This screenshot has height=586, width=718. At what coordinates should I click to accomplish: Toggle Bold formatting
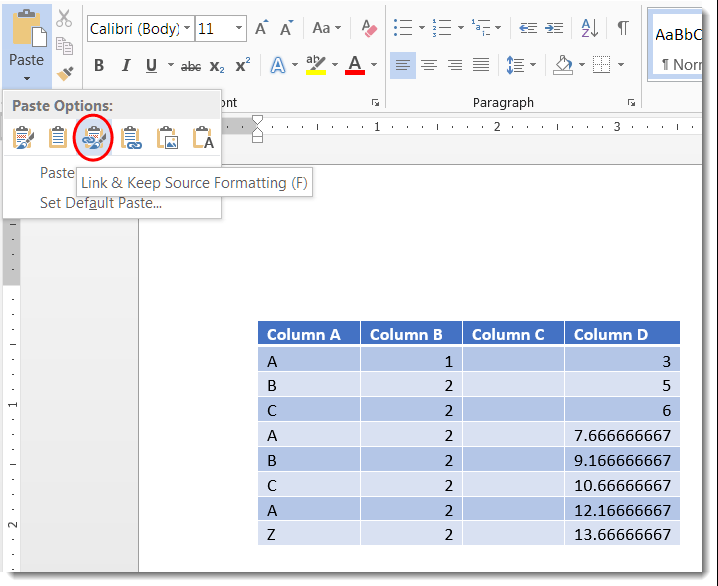click(x=99, y=66)
